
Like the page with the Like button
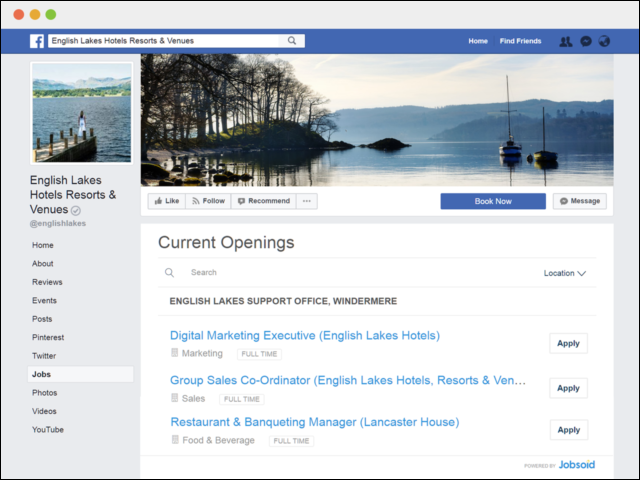pos(166,201)
